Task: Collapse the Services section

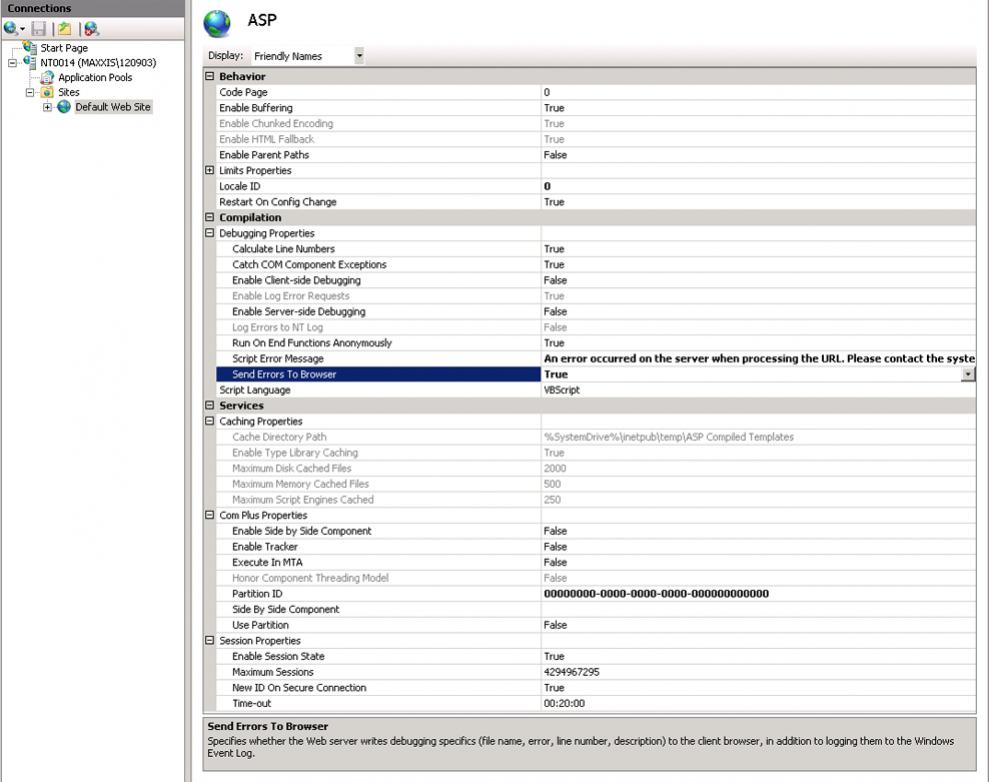Action: coord(210,406)
